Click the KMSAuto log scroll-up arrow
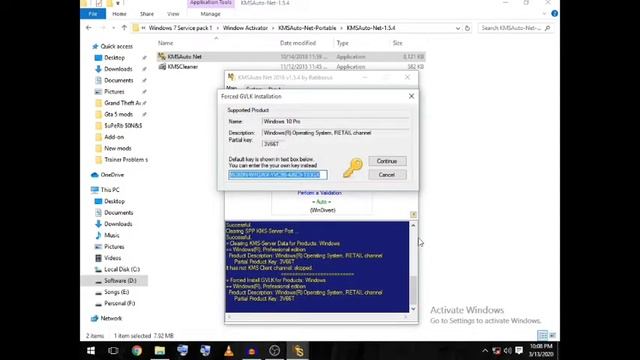640x360 pixels. (413, 225)
